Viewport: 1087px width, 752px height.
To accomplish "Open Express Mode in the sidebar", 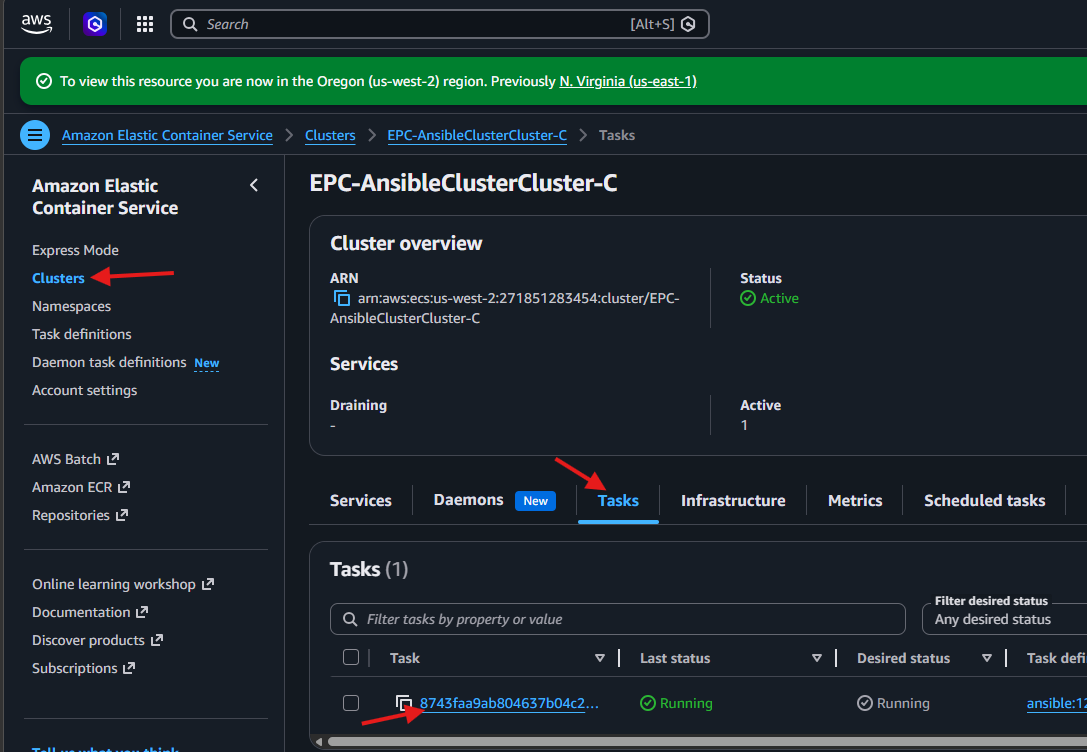I will click(75, 250).
